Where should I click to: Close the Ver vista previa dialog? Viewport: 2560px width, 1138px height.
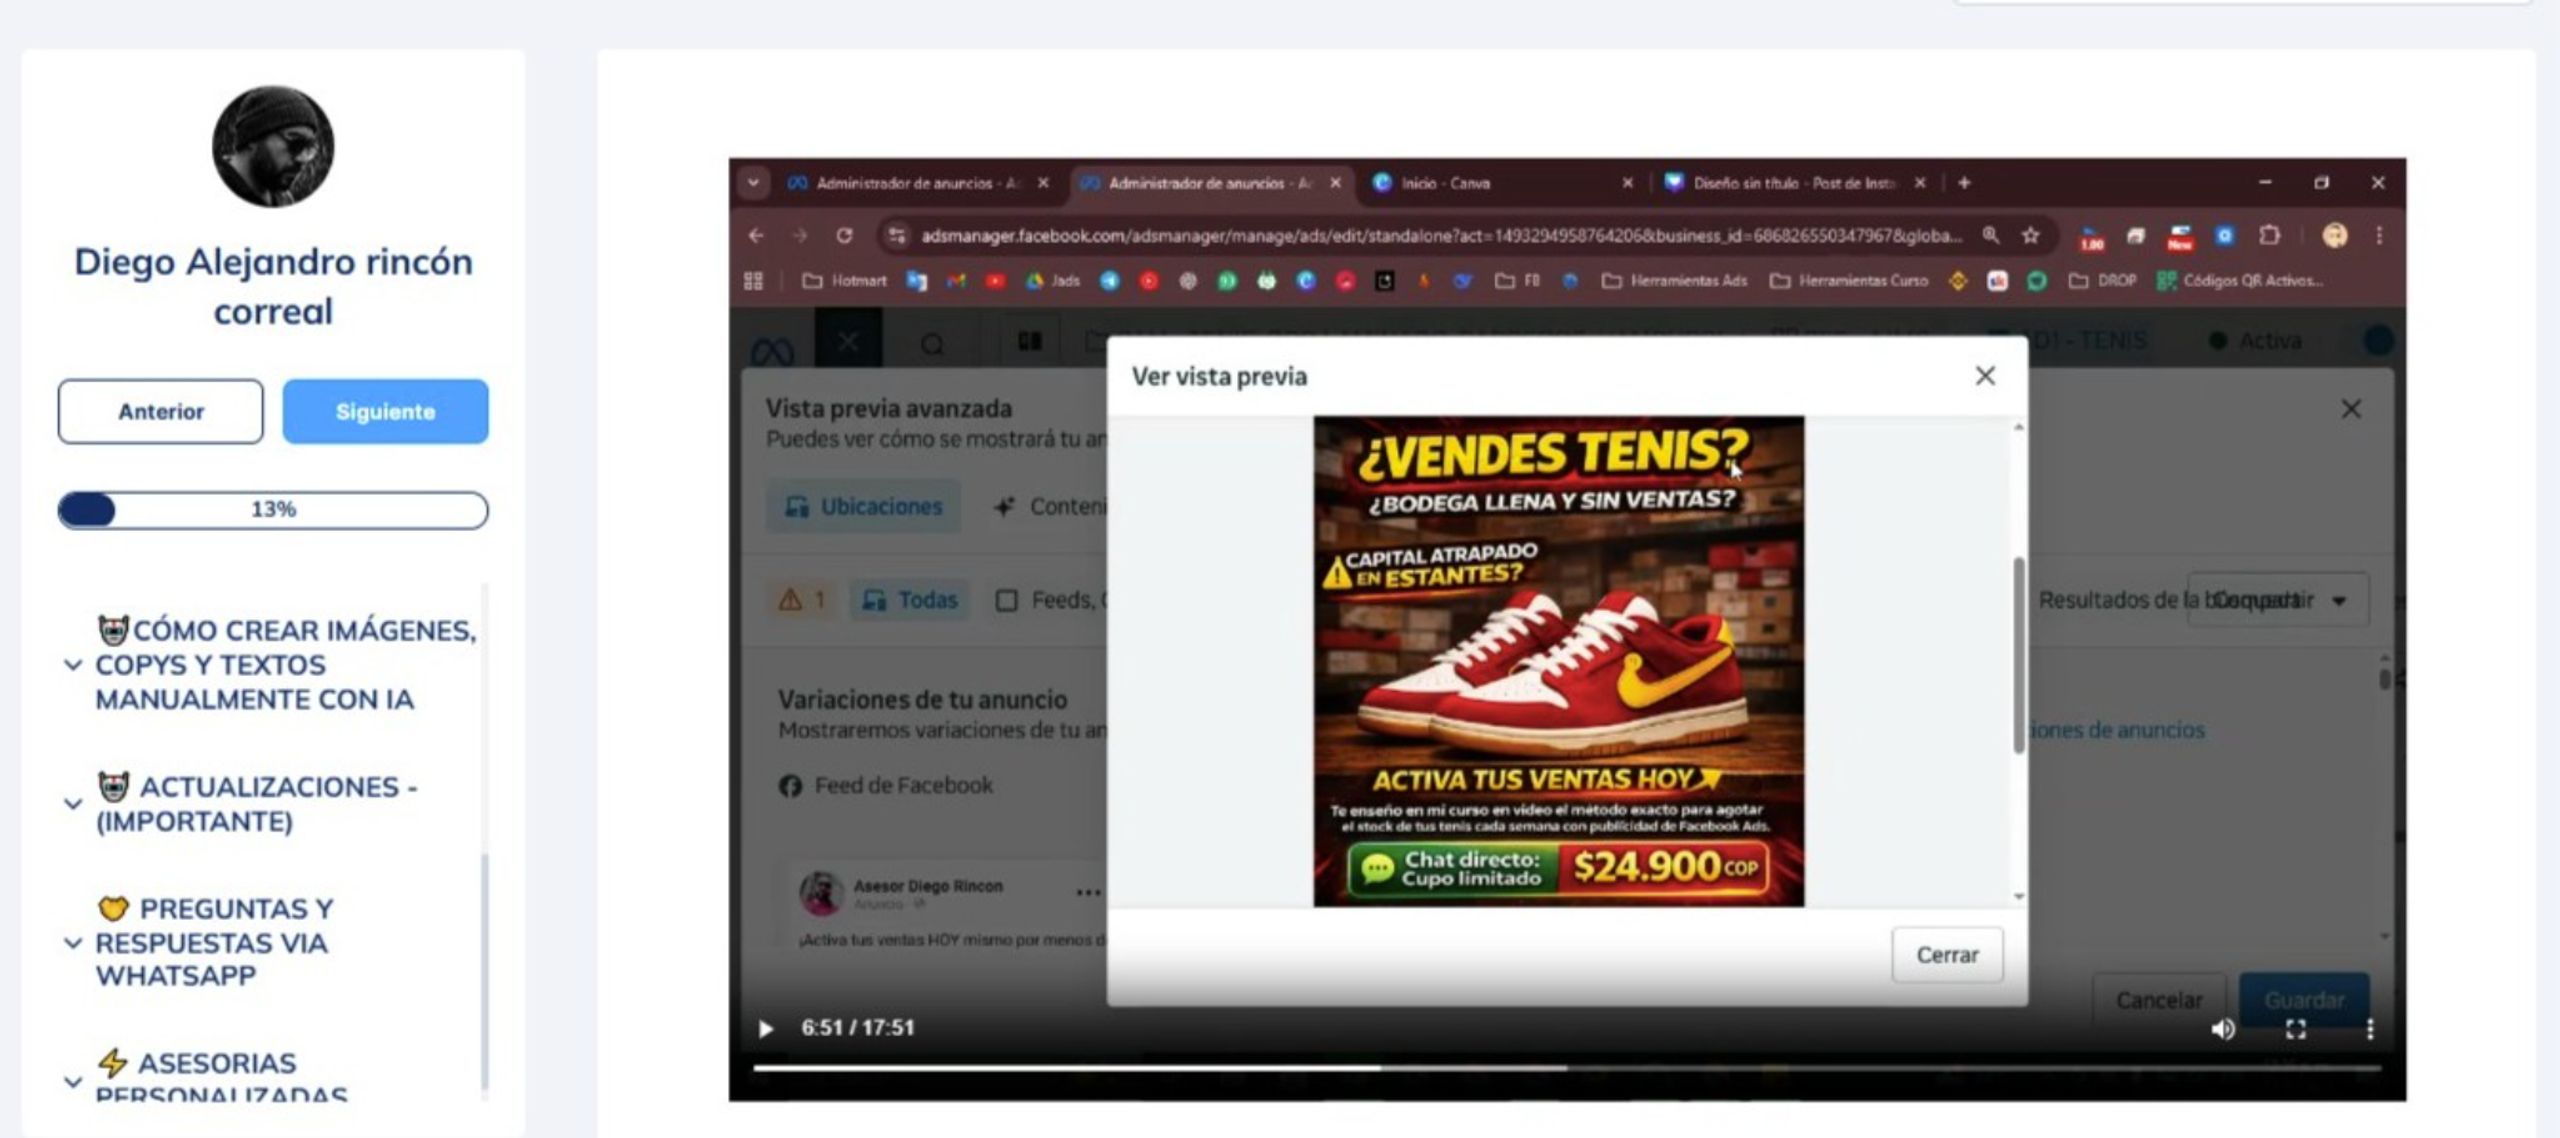1985,376
